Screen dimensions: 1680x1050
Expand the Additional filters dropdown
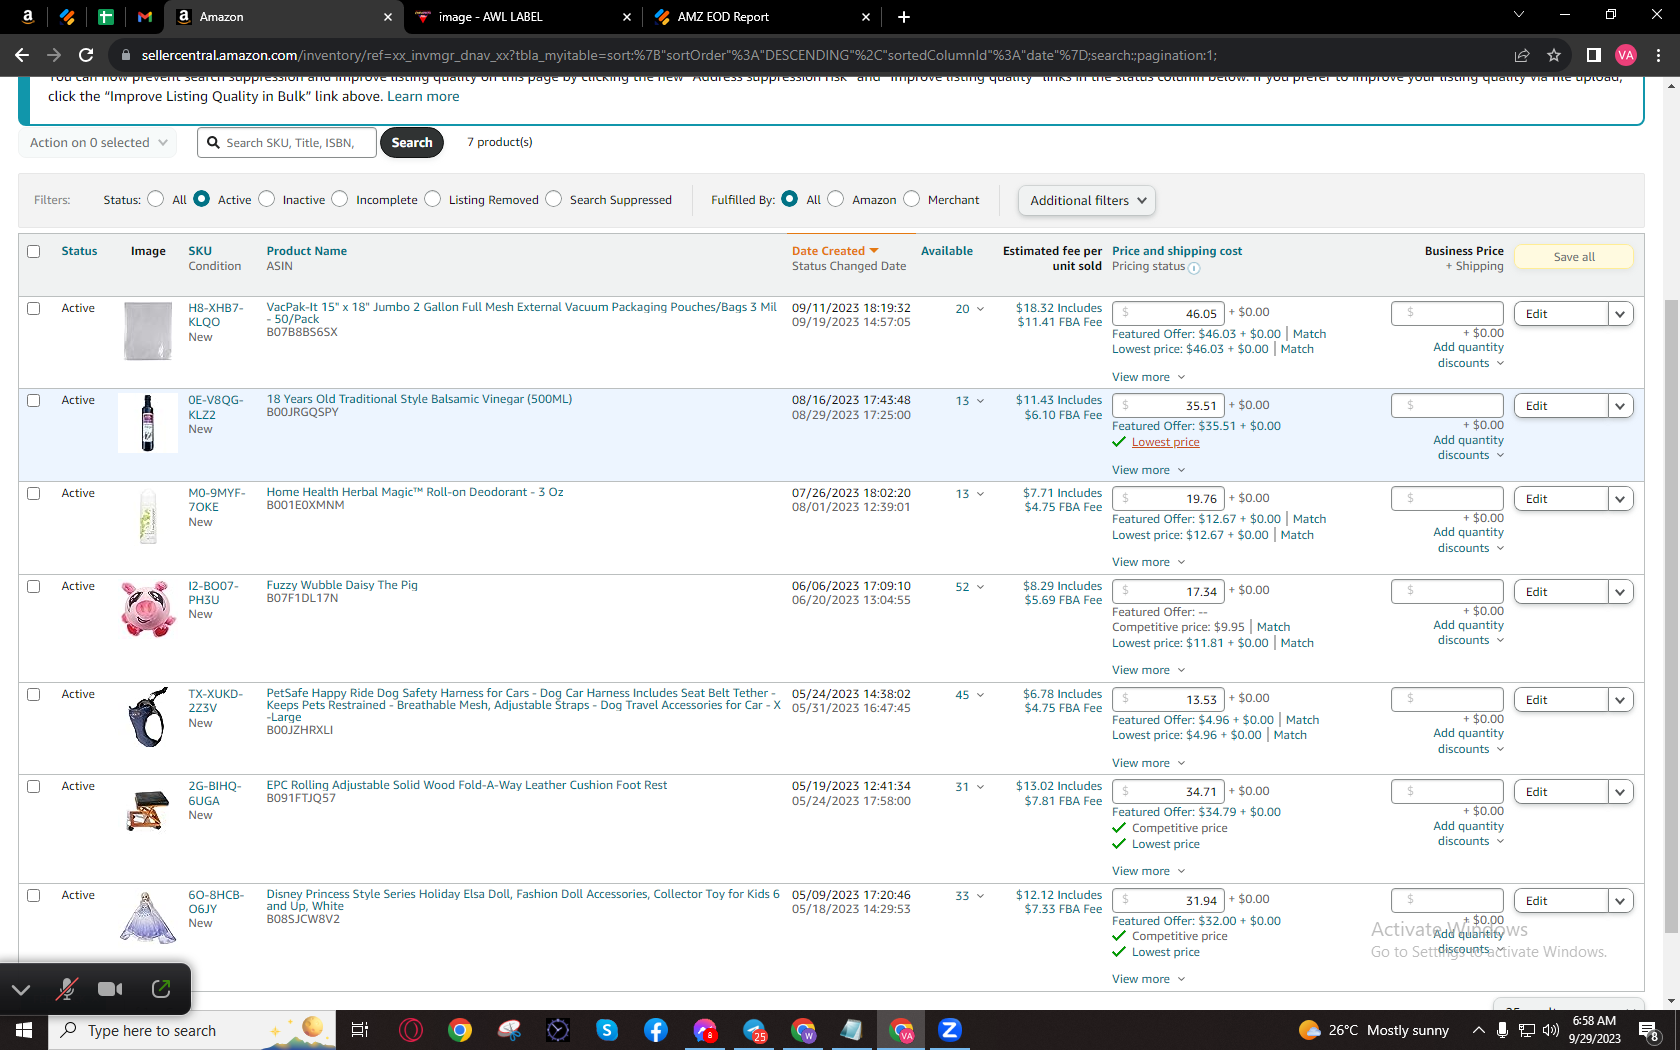(1087, 200)
